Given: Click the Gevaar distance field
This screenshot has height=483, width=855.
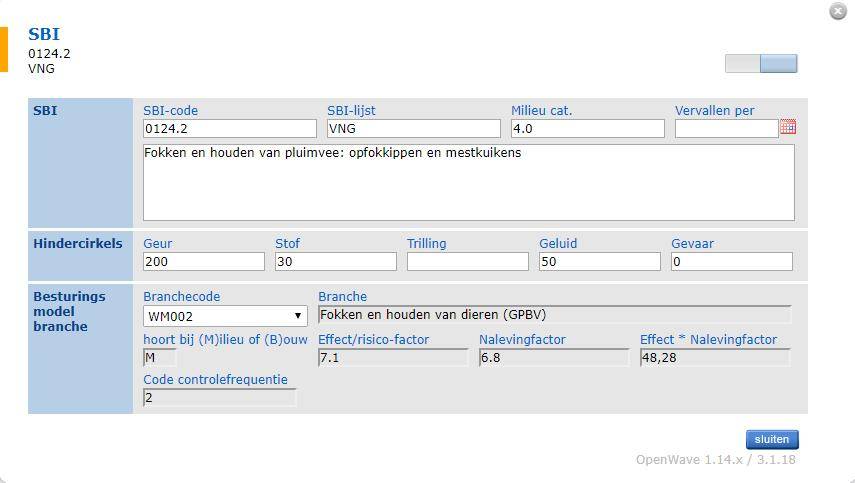Looking at the screenshot, I should tap(731, 262).
